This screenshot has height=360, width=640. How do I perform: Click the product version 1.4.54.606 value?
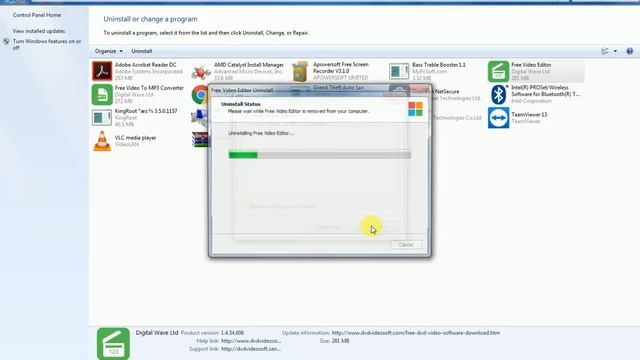point(232,333)
